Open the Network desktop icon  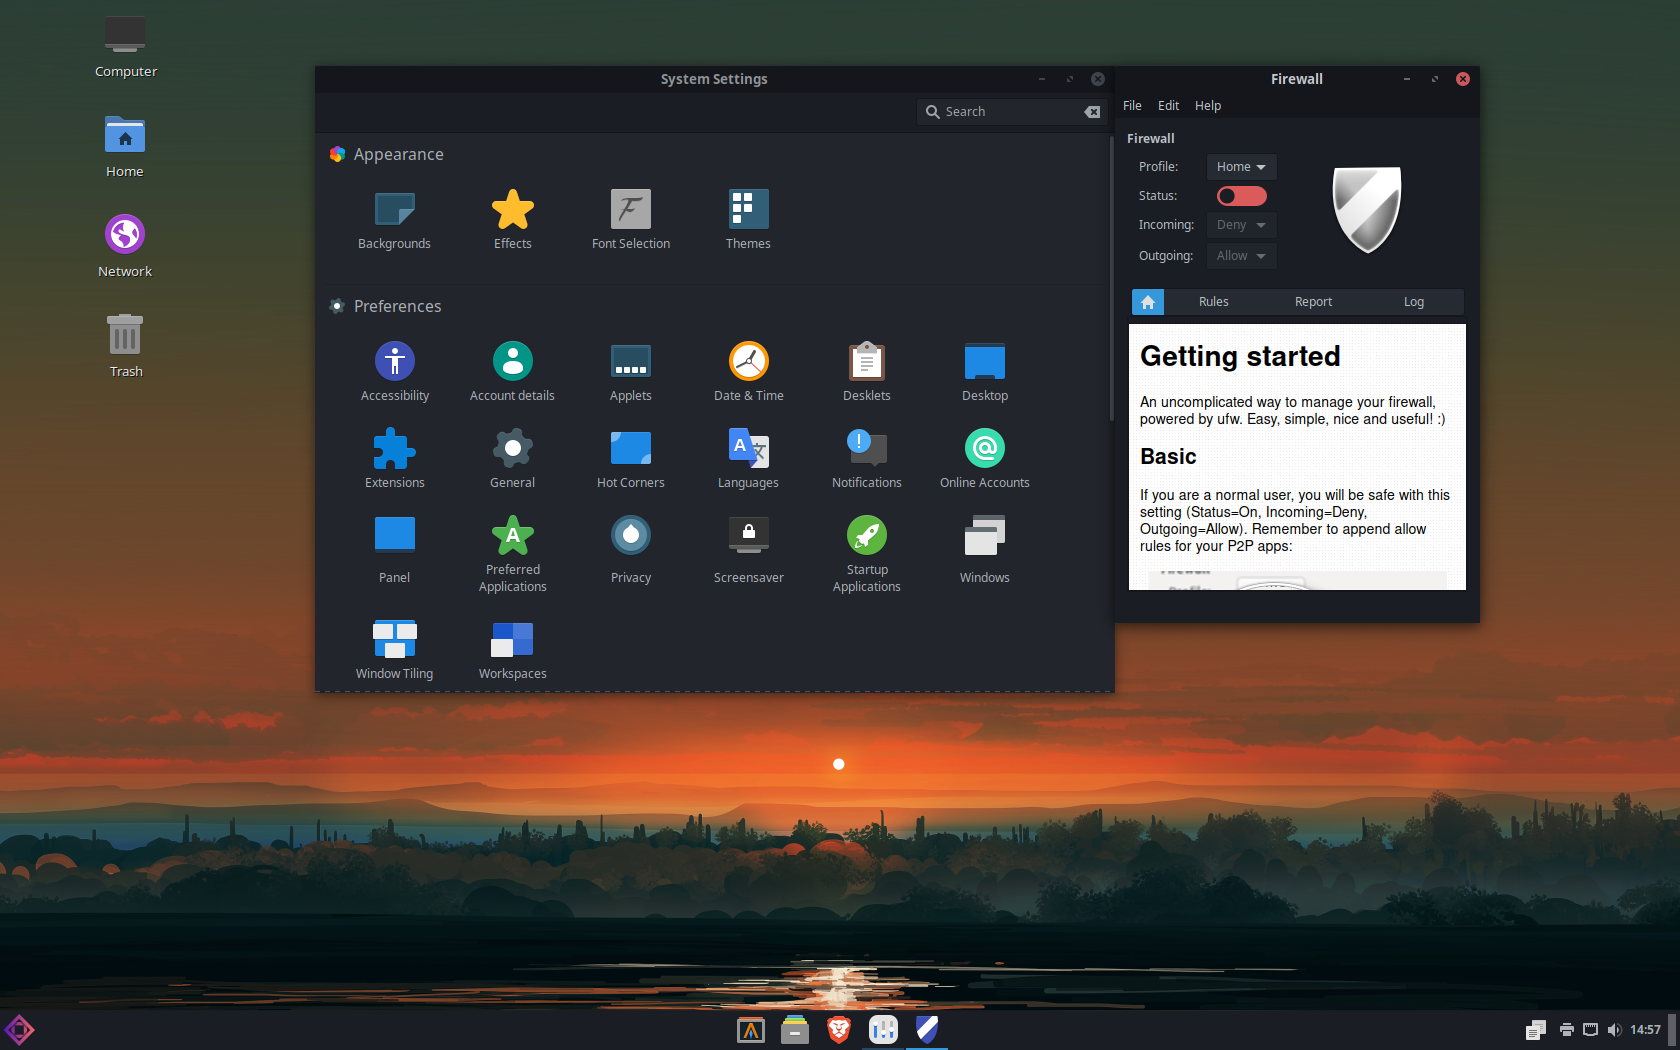click(125, 245)
